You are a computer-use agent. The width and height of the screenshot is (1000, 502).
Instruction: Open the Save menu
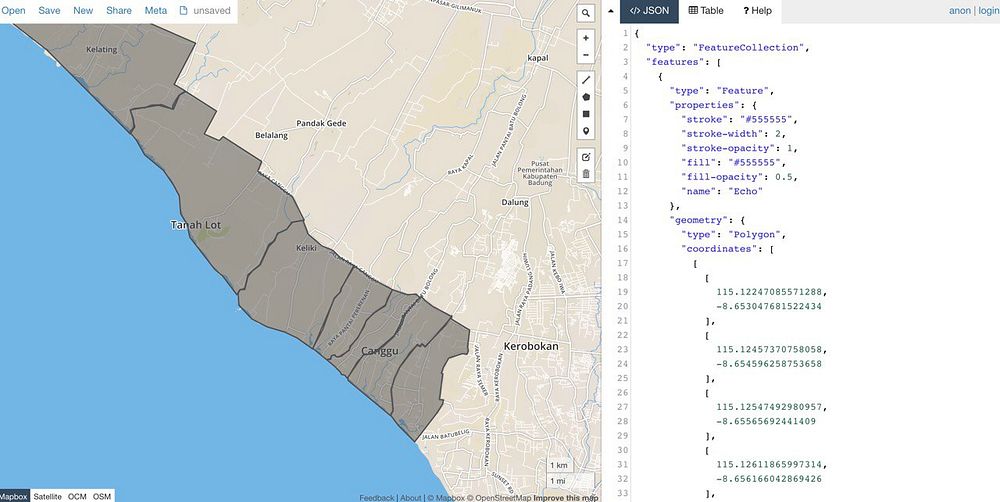click(x=49, y=11)
